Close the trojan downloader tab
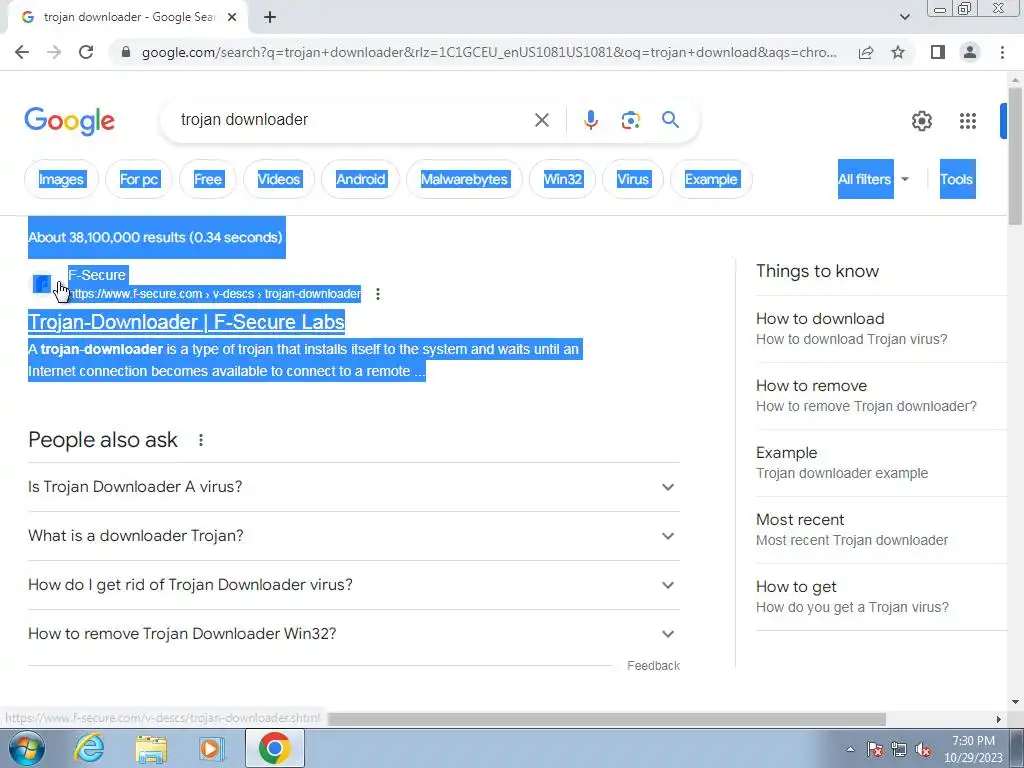1024x768 pixels. click(232, 18)
